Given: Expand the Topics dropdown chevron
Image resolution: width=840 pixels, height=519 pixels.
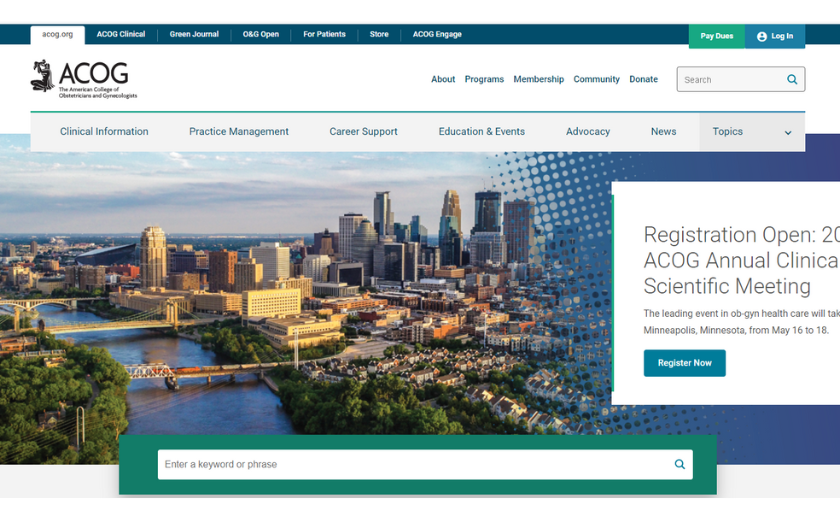Looking at the screenshot, I should pos(788,133).
